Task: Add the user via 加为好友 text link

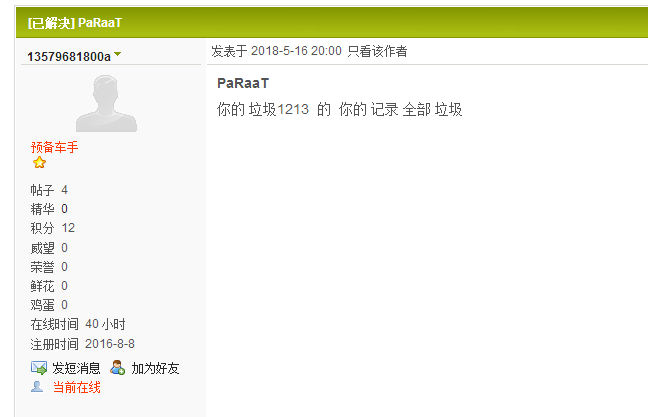Action: (x=155, y=368)
